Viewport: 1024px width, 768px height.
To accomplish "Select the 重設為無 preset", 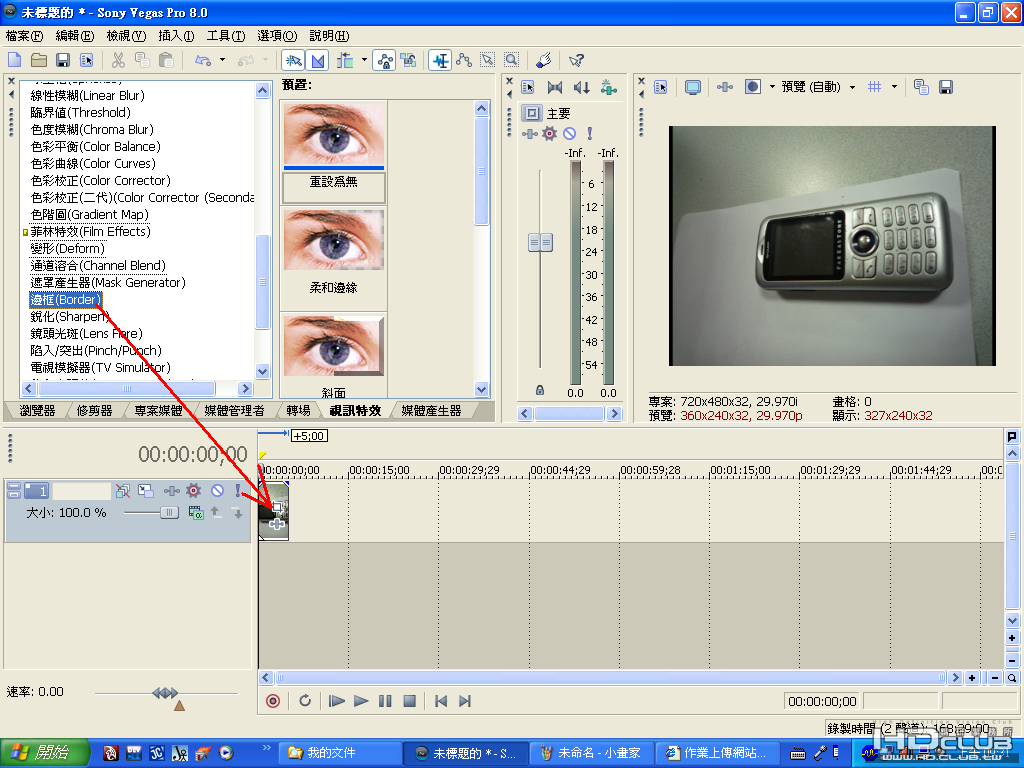I will [x=334, y=182].
